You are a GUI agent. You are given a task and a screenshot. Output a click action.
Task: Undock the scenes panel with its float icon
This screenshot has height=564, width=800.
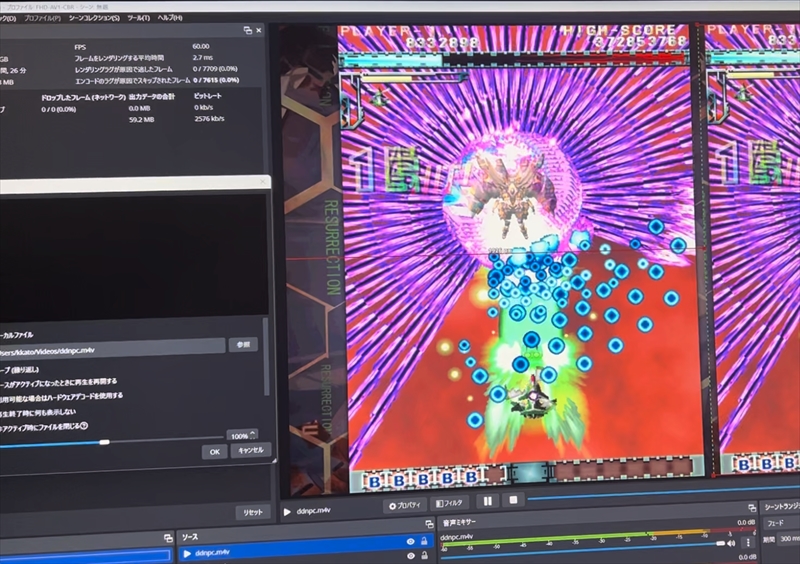(x=168, y=538)
